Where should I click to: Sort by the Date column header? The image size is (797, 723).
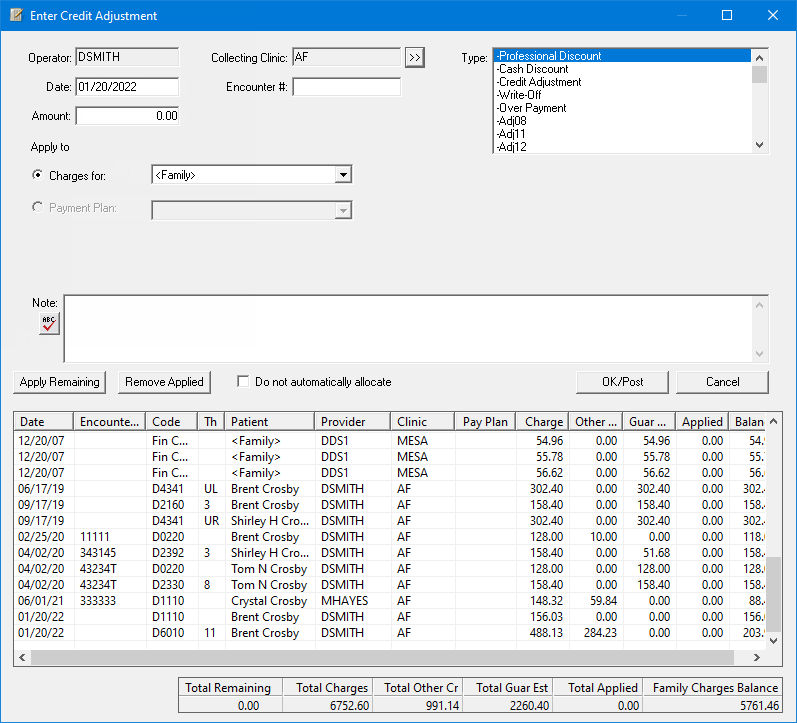(44, 422)
